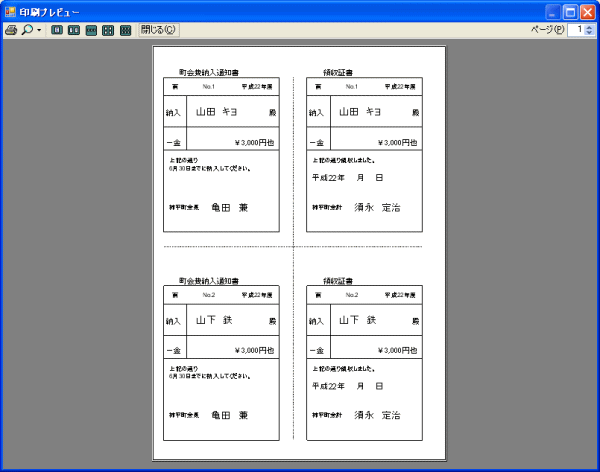Switch to one-page view layout

[57, 30]
